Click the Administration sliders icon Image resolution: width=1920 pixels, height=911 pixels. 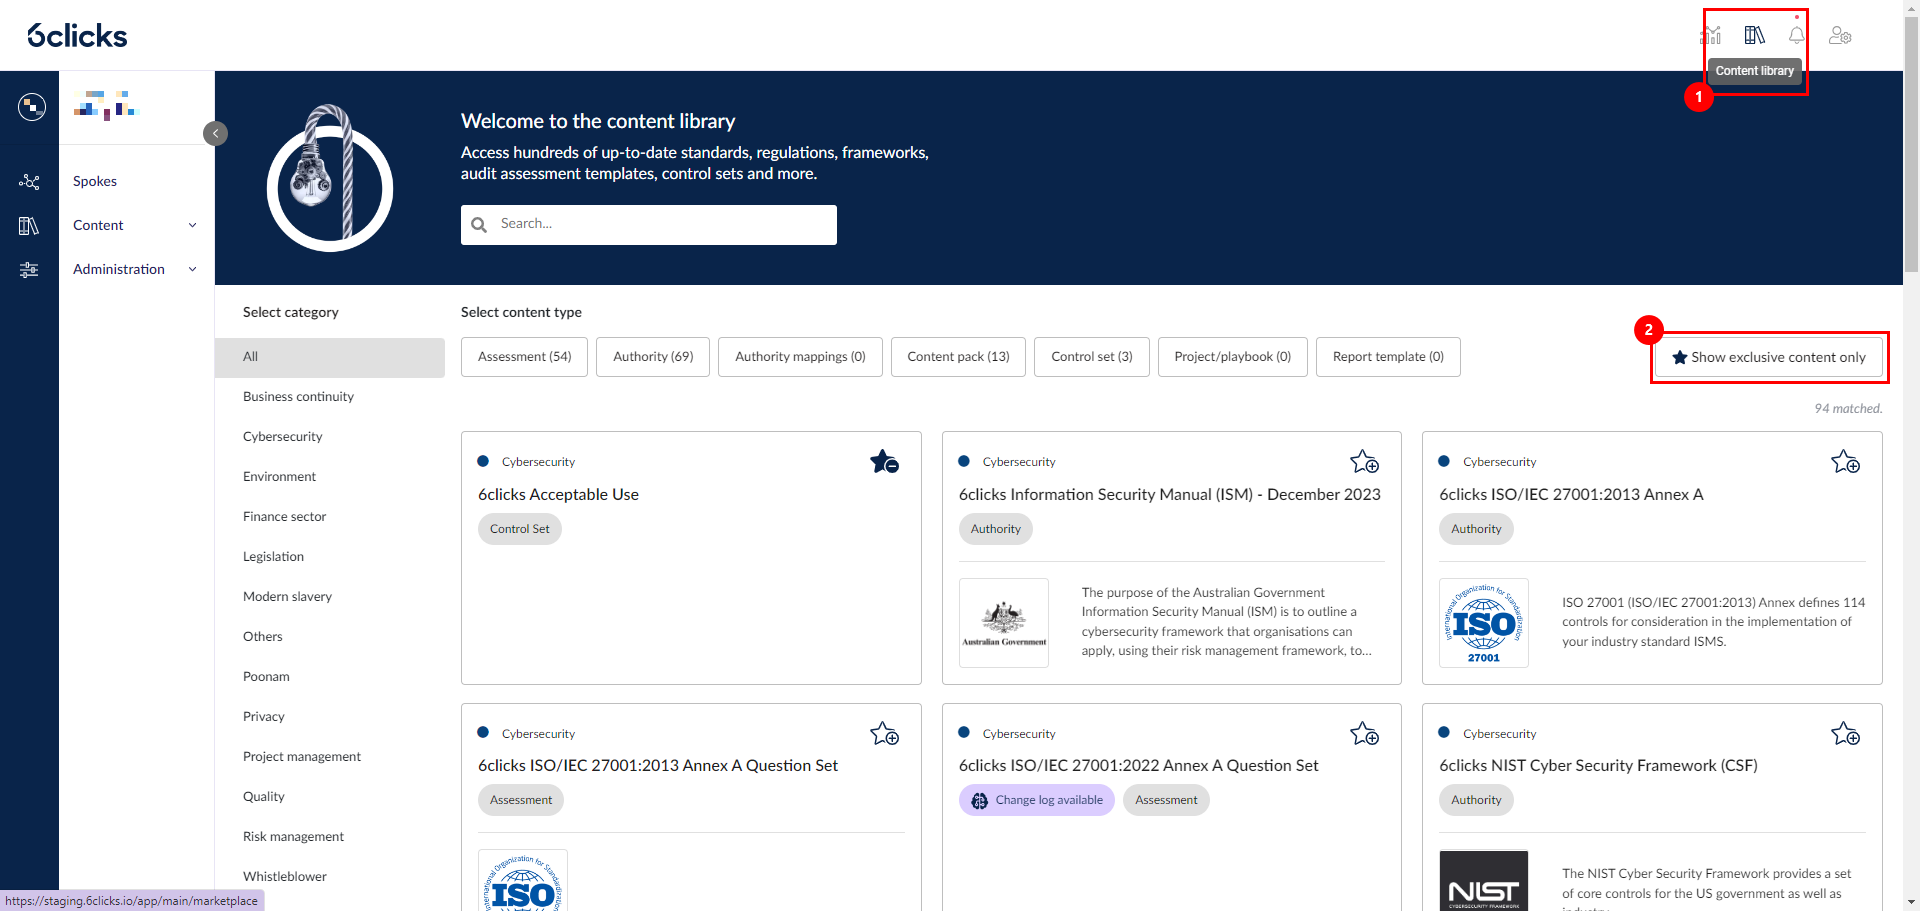[x=29, y=270]
